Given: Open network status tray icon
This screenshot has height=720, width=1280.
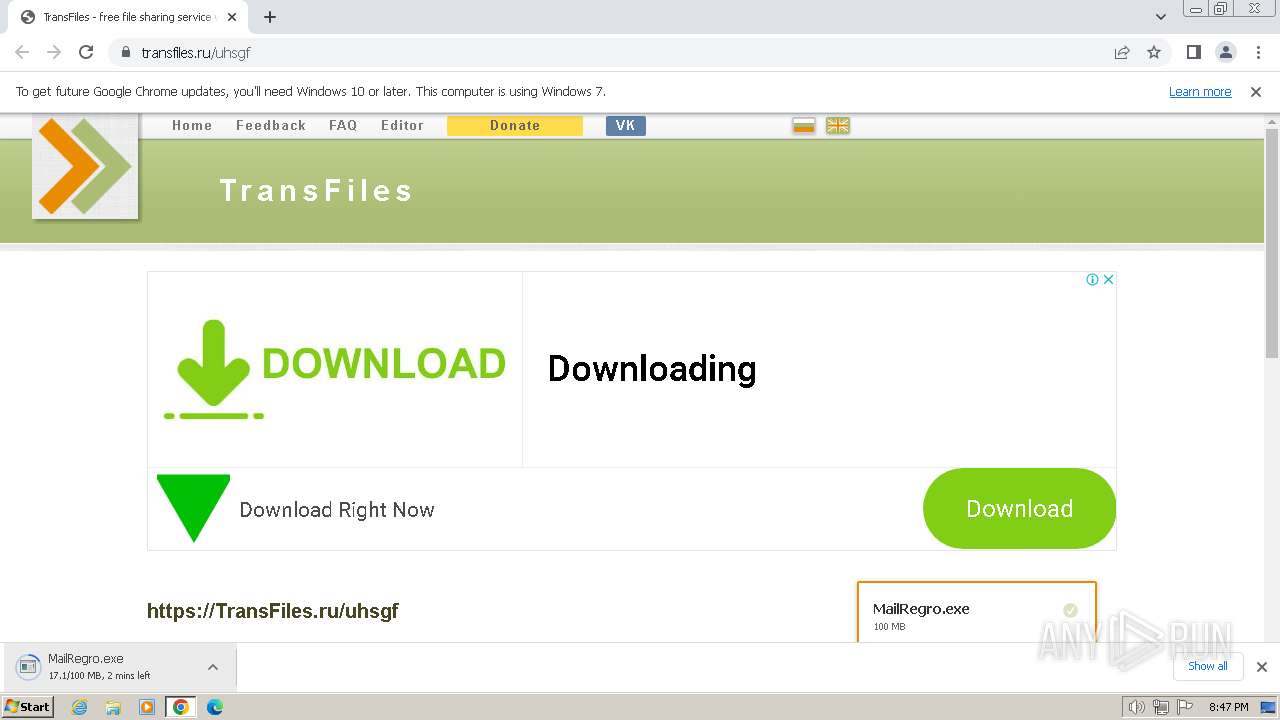Looking at the screenshot, I should (1161, 707).
